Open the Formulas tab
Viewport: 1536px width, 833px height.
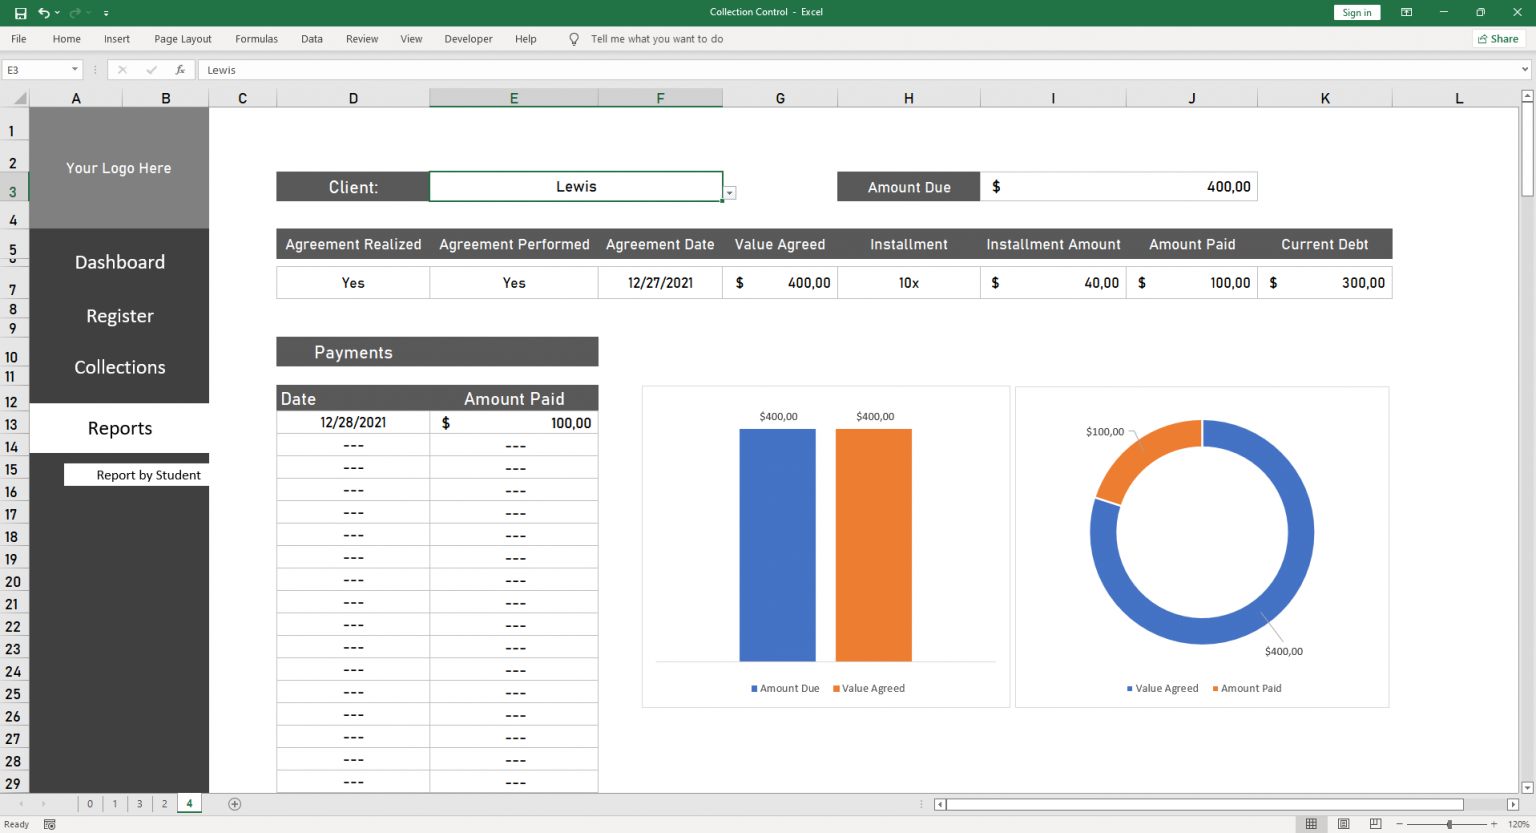(257, 39)
